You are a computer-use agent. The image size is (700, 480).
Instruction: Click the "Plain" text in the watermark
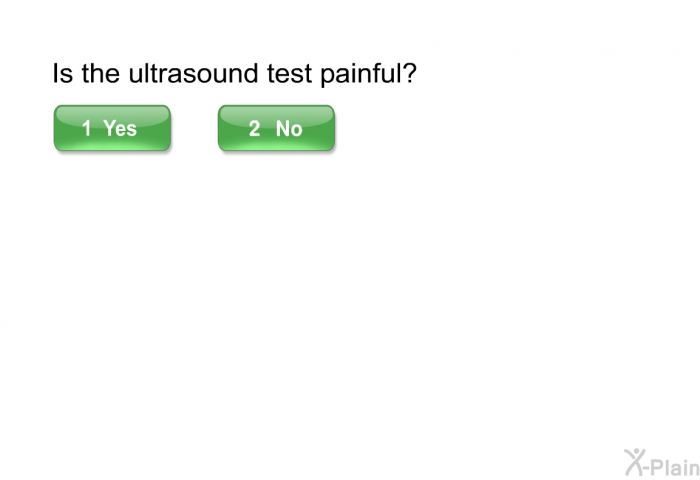pos(675,467)
